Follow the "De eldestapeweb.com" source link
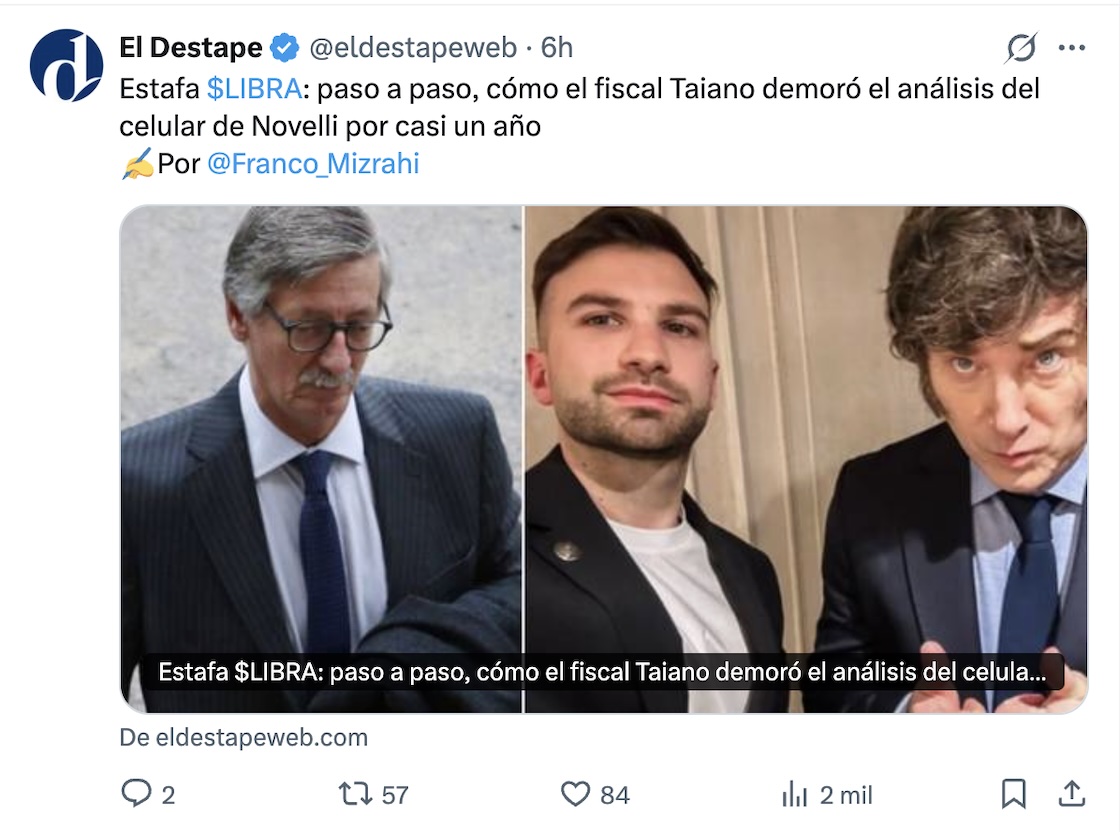Viewport: 1120px width, 832px height. coord(244,738)
